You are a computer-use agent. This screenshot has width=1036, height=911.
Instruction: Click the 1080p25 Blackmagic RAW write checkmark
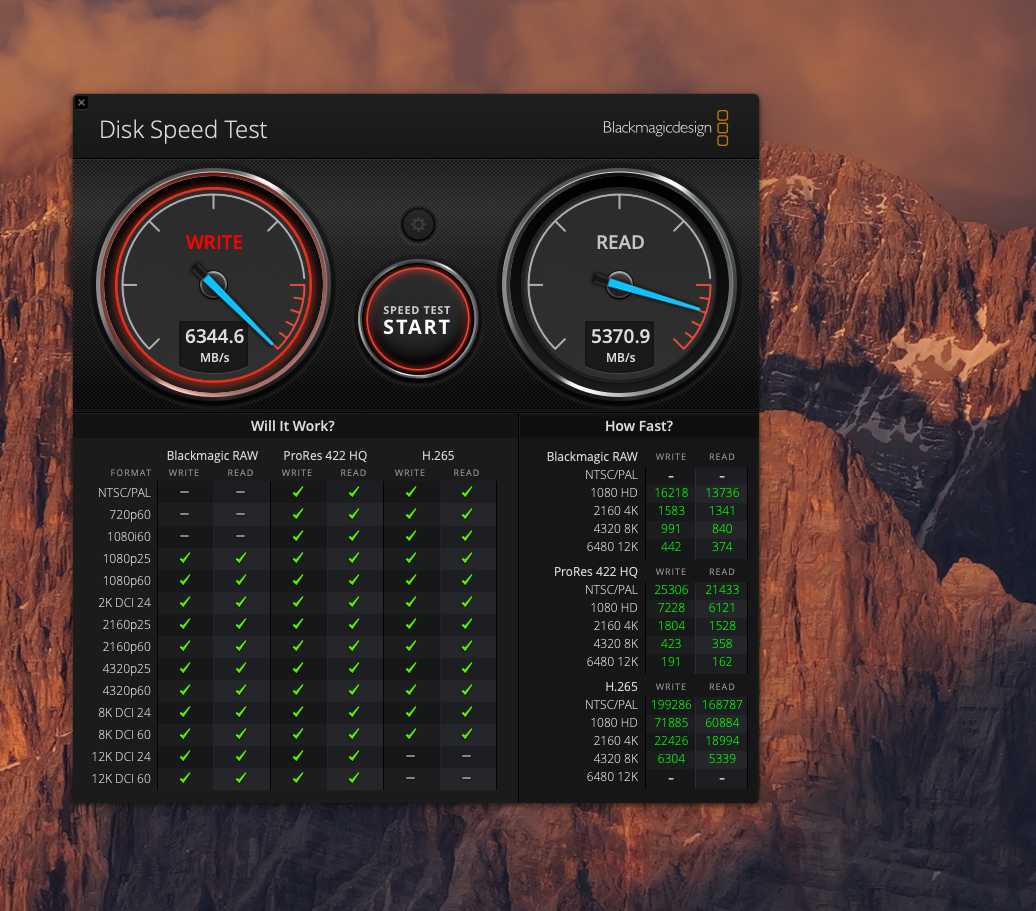point(184,558)
